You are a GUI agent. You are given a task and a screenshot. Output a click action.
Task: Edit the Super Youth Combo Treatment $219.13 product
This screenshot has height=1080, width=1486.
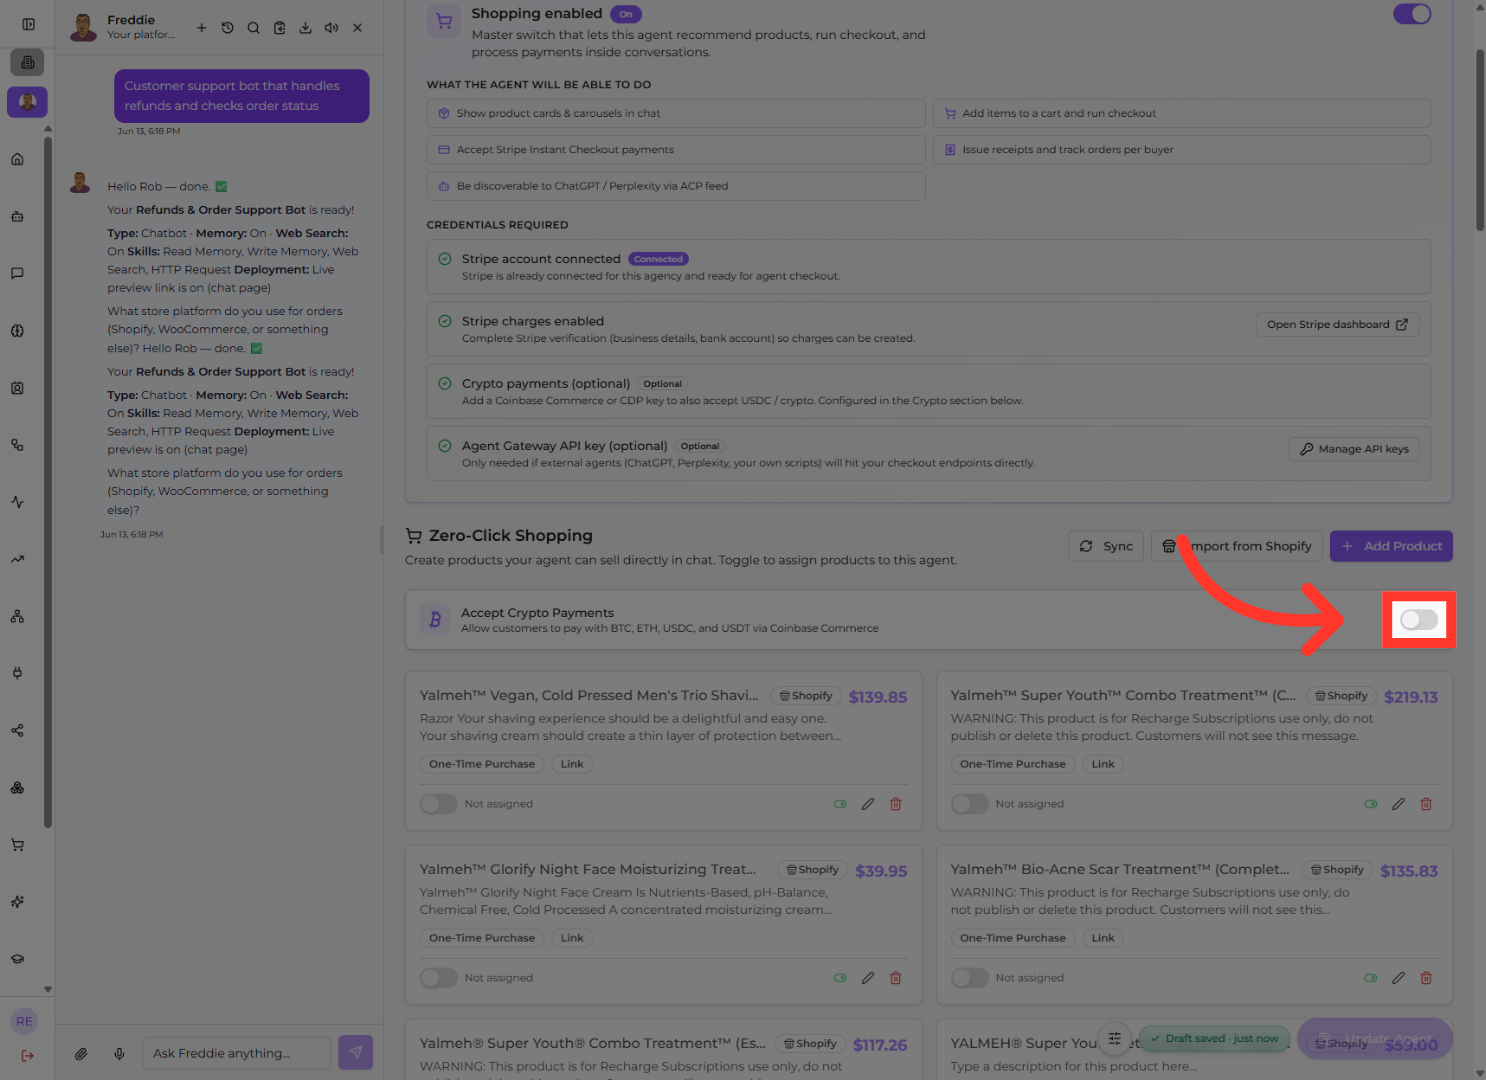point(1398,804)
